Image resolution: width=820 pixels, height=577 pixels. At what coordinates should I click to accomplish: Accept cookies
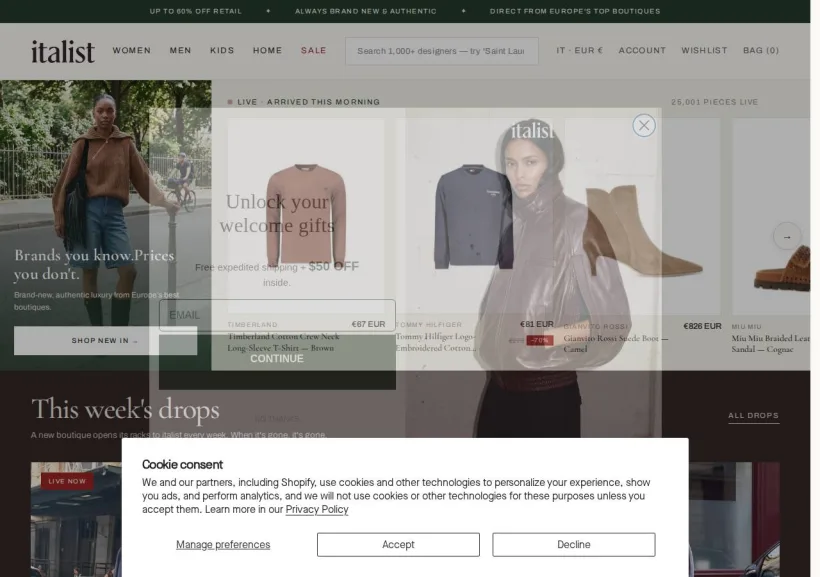pos(398,545)
